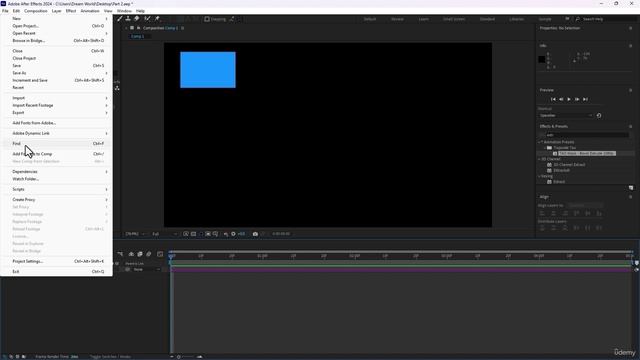Reset the preview shortcut settings icon

tap(599, 116)
